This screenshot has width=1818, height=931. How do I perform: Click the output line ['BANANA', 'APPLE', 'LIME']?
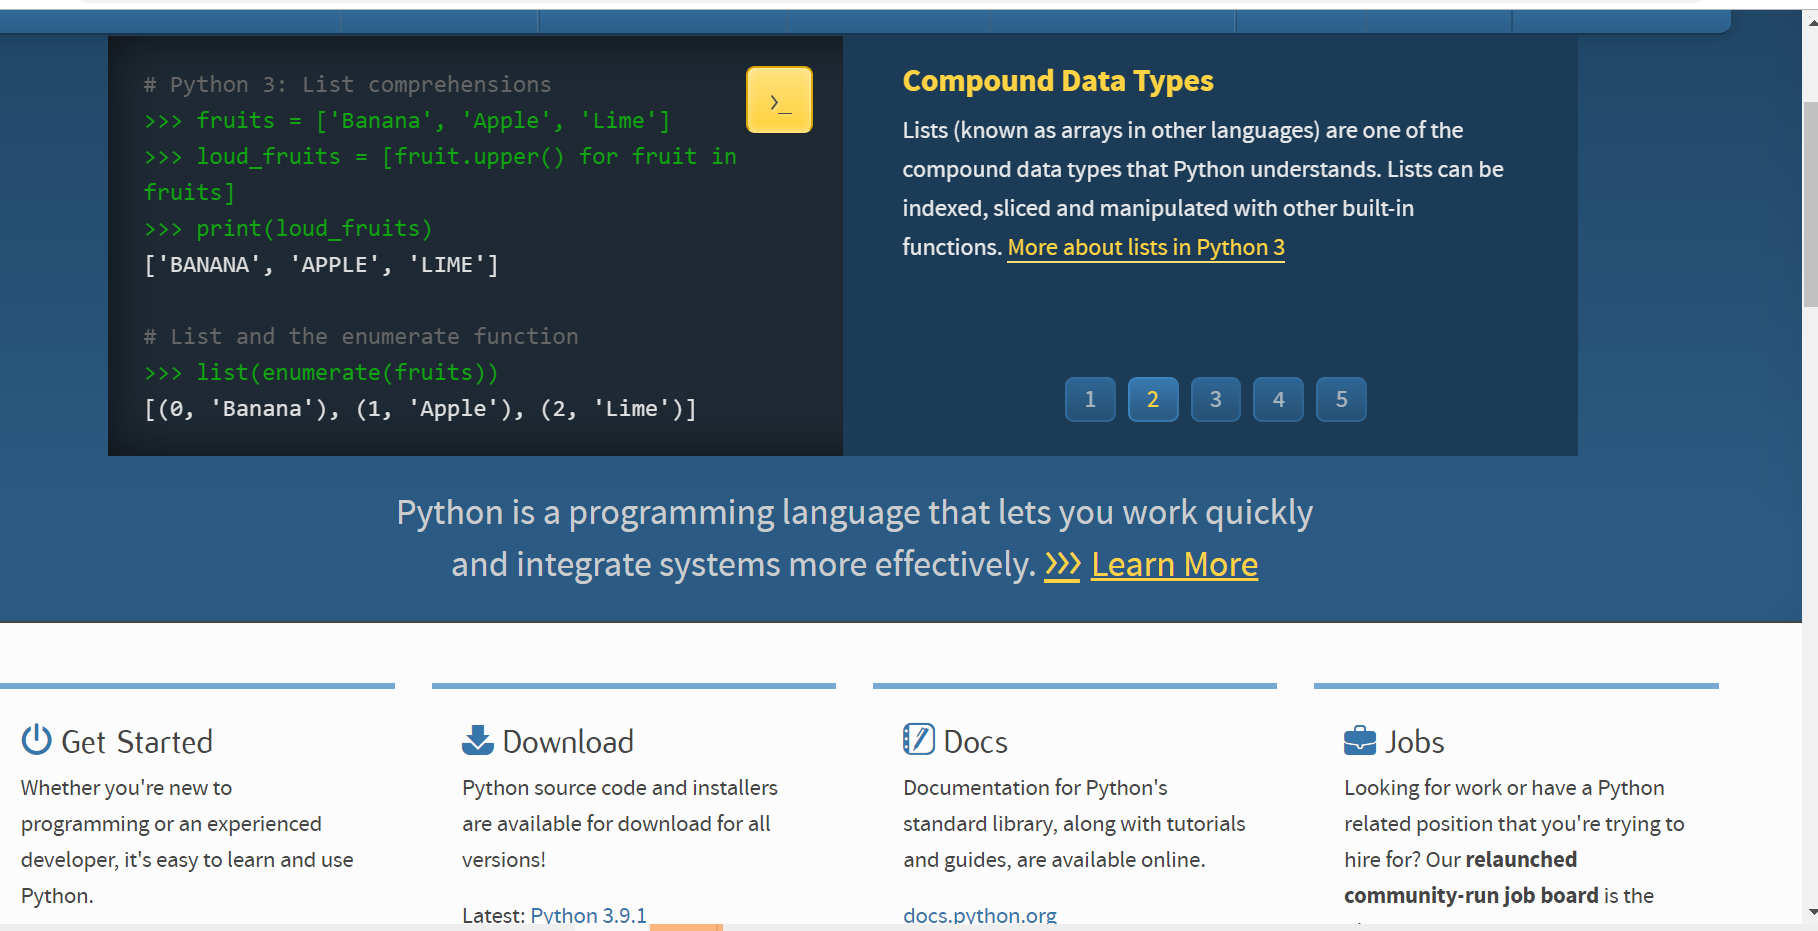(x=321, y=265)
